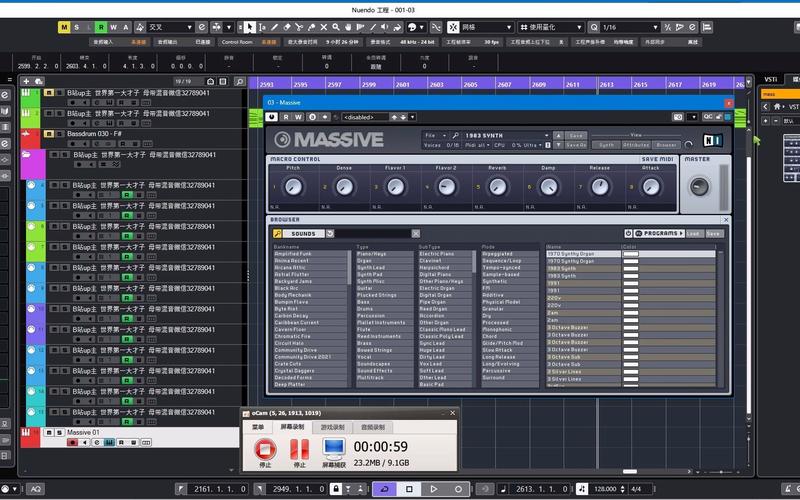Open the oCam 游戏录制 tab
Image resolution: width=800 pixels, height=500 pixels.
[x=333, y=427]
